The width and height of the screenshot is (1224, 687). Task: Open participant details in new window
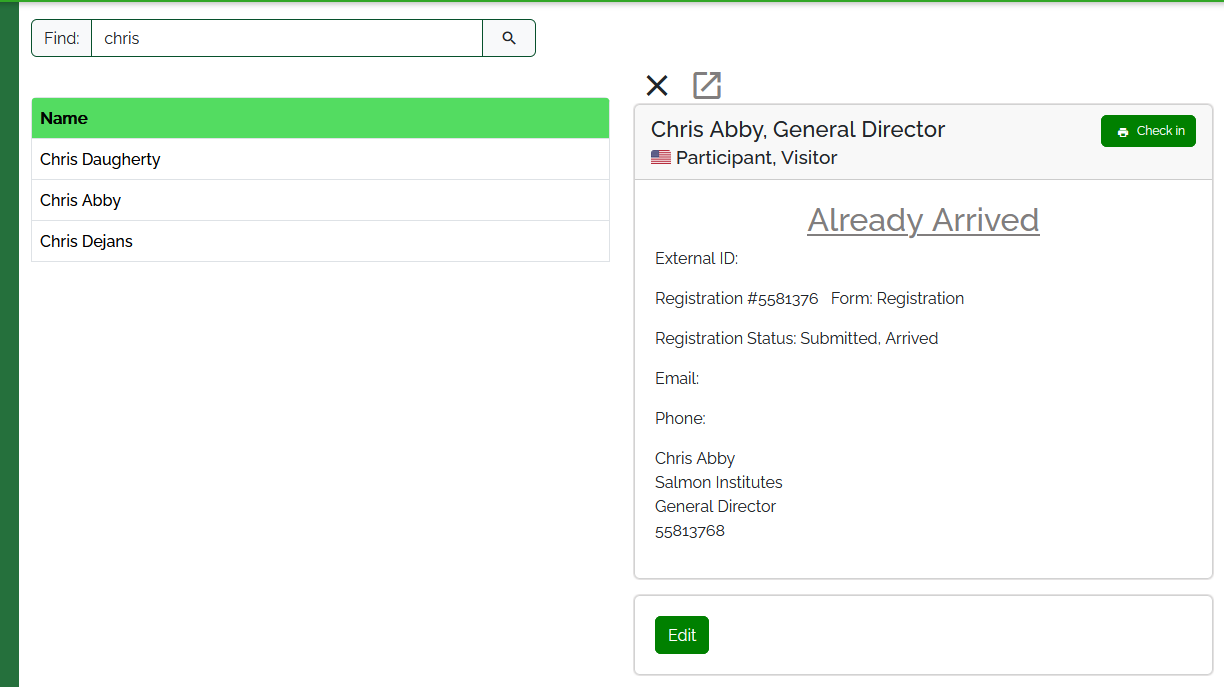point(707,86)
